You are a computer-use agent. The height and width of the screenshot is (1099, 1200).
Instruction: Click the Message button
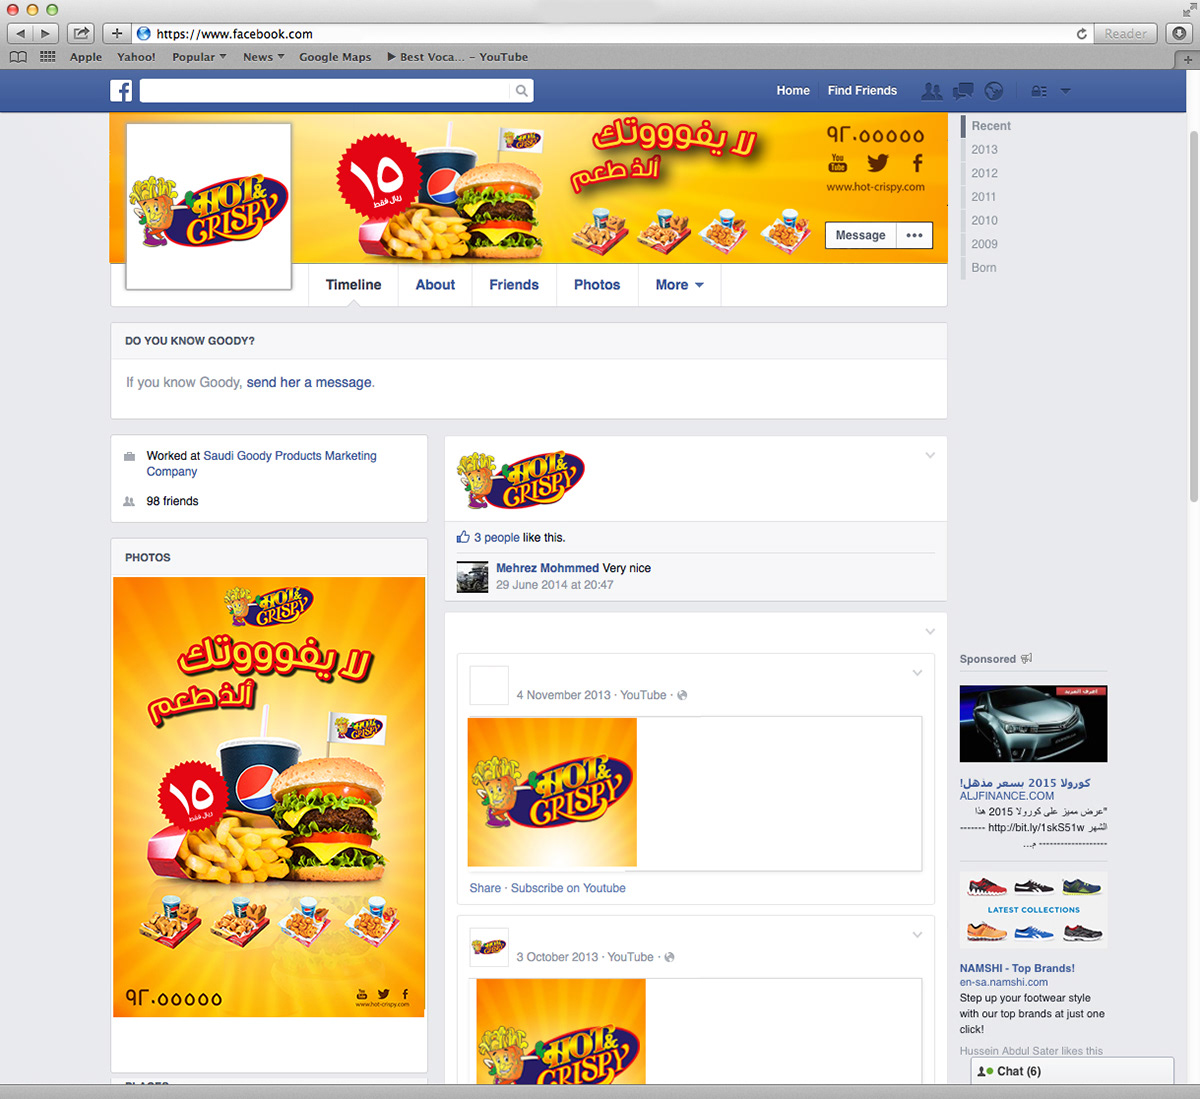tap(860, 235)
